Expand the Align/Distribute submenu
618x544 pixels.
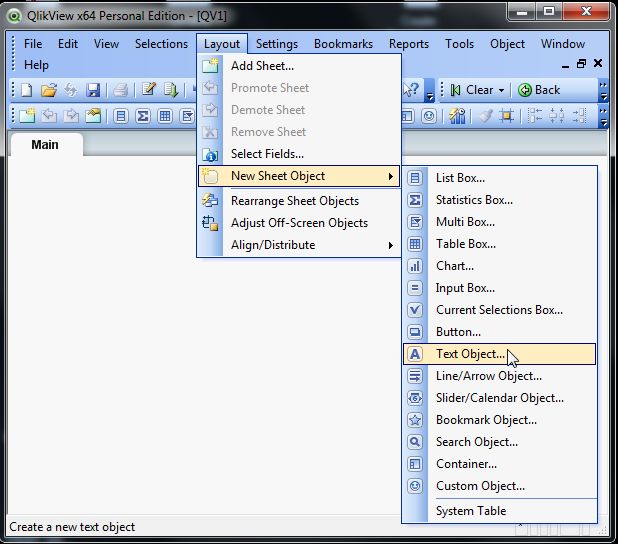click(299, 245)
